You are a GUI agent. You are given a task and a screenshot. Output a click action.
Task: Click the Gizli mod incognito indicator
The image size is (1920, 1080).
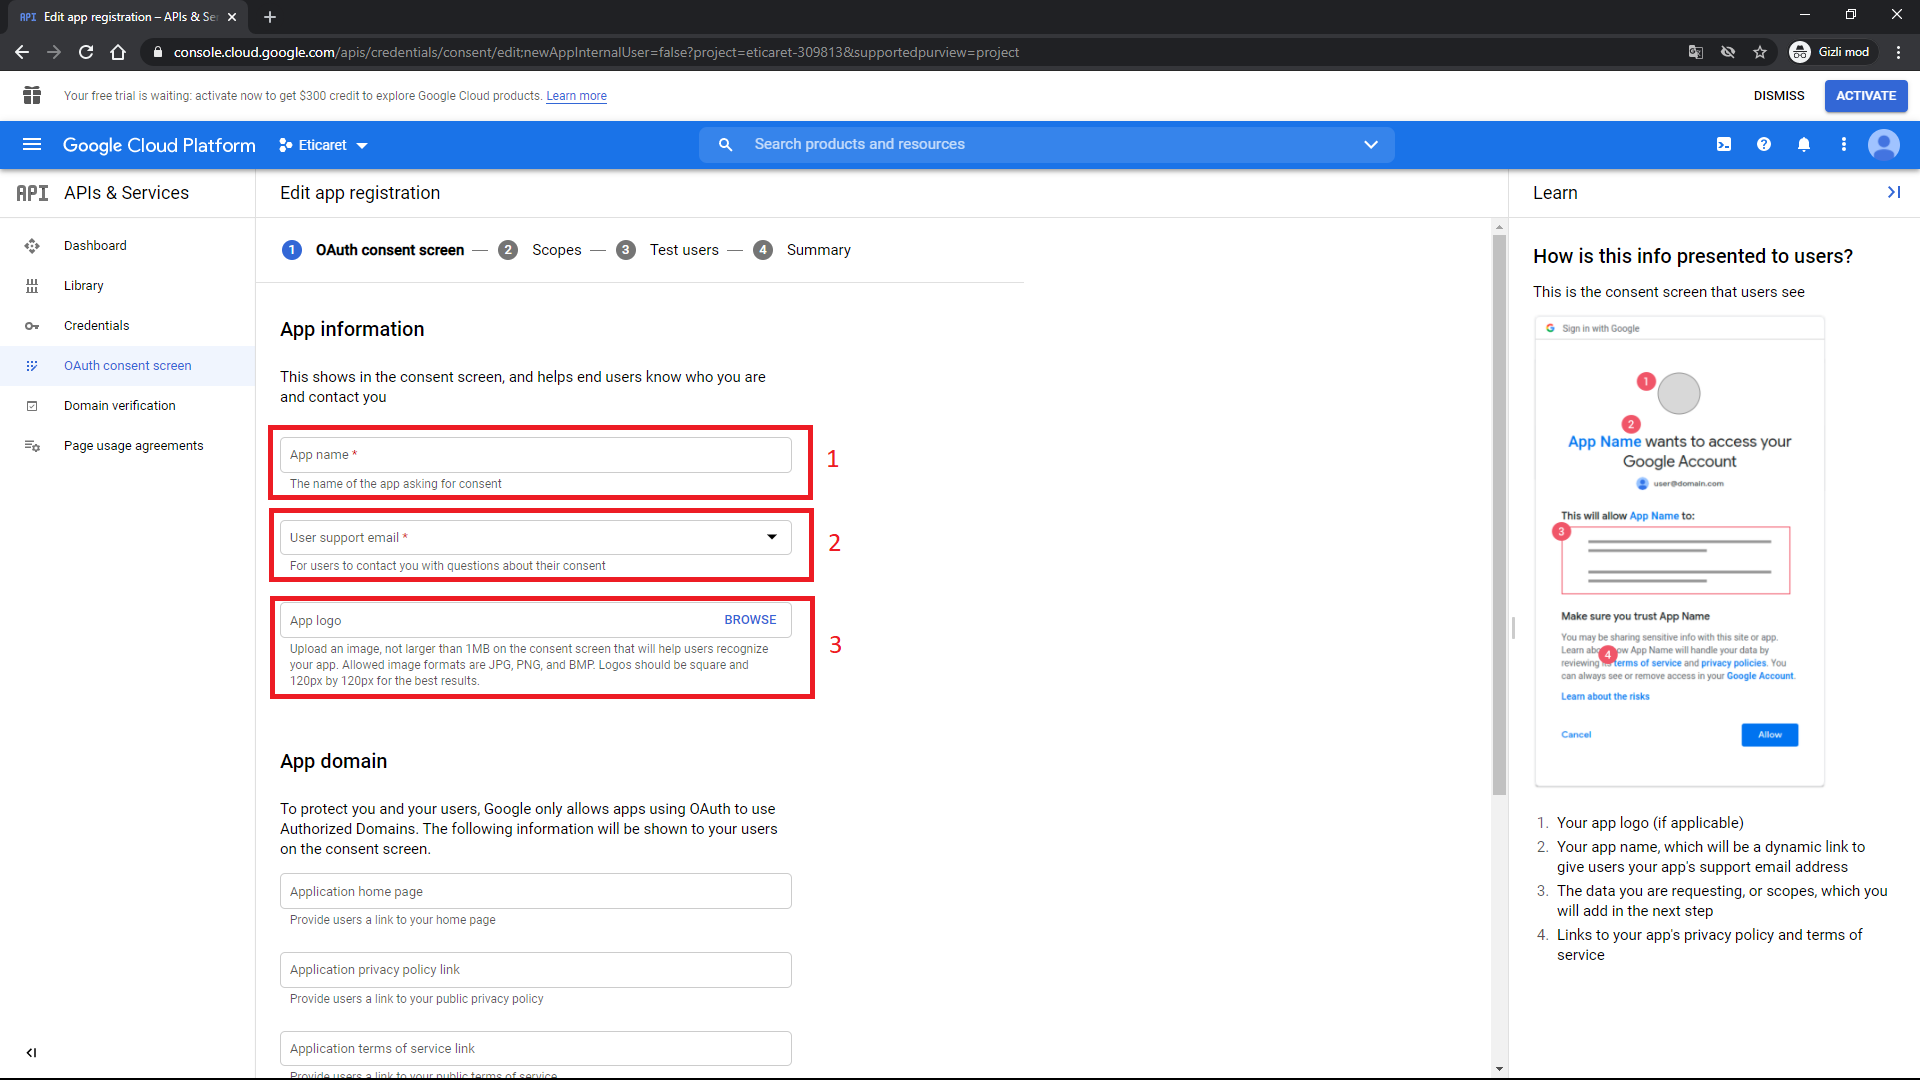coord(1831,52)
